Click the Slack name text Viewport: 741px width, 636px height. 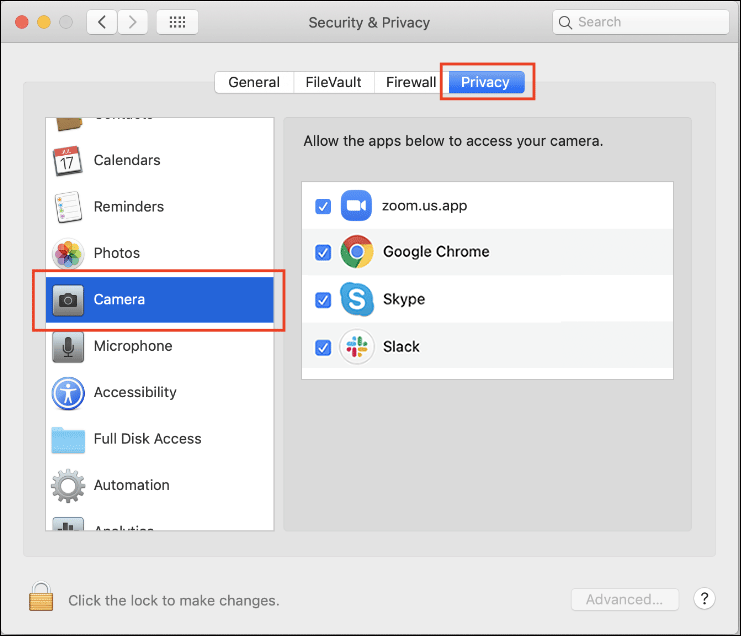coord(401,347)
